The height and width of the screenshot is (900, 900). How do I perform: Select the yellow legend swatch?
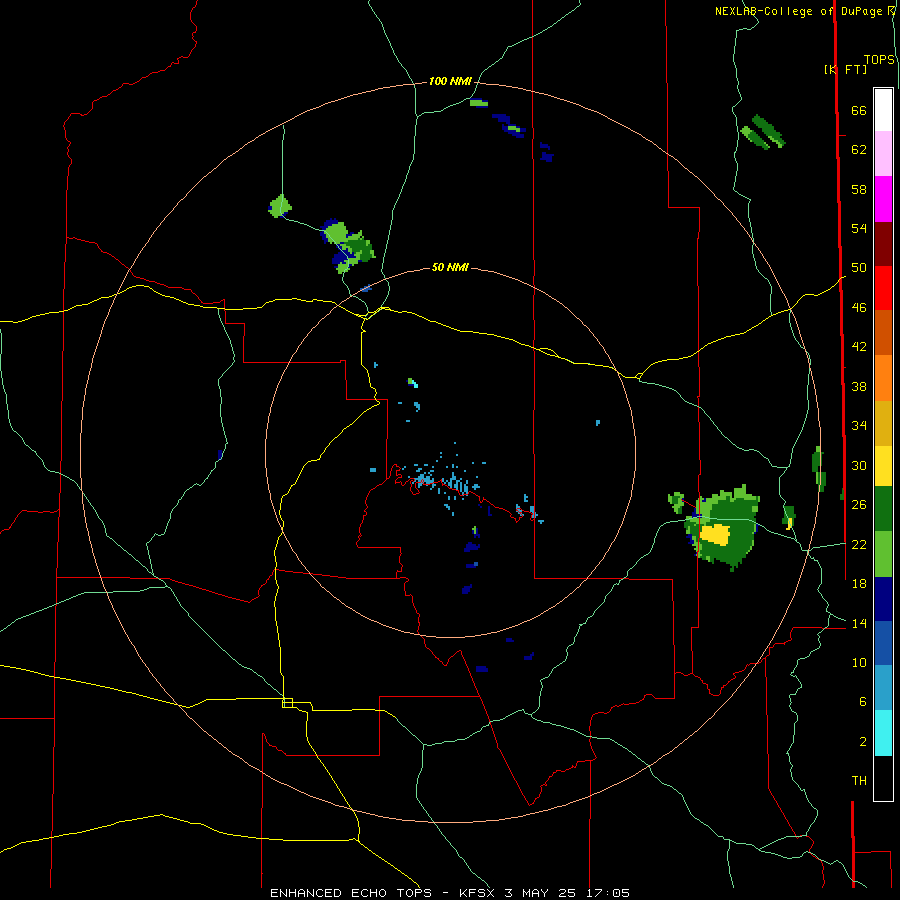coord(883,465)
